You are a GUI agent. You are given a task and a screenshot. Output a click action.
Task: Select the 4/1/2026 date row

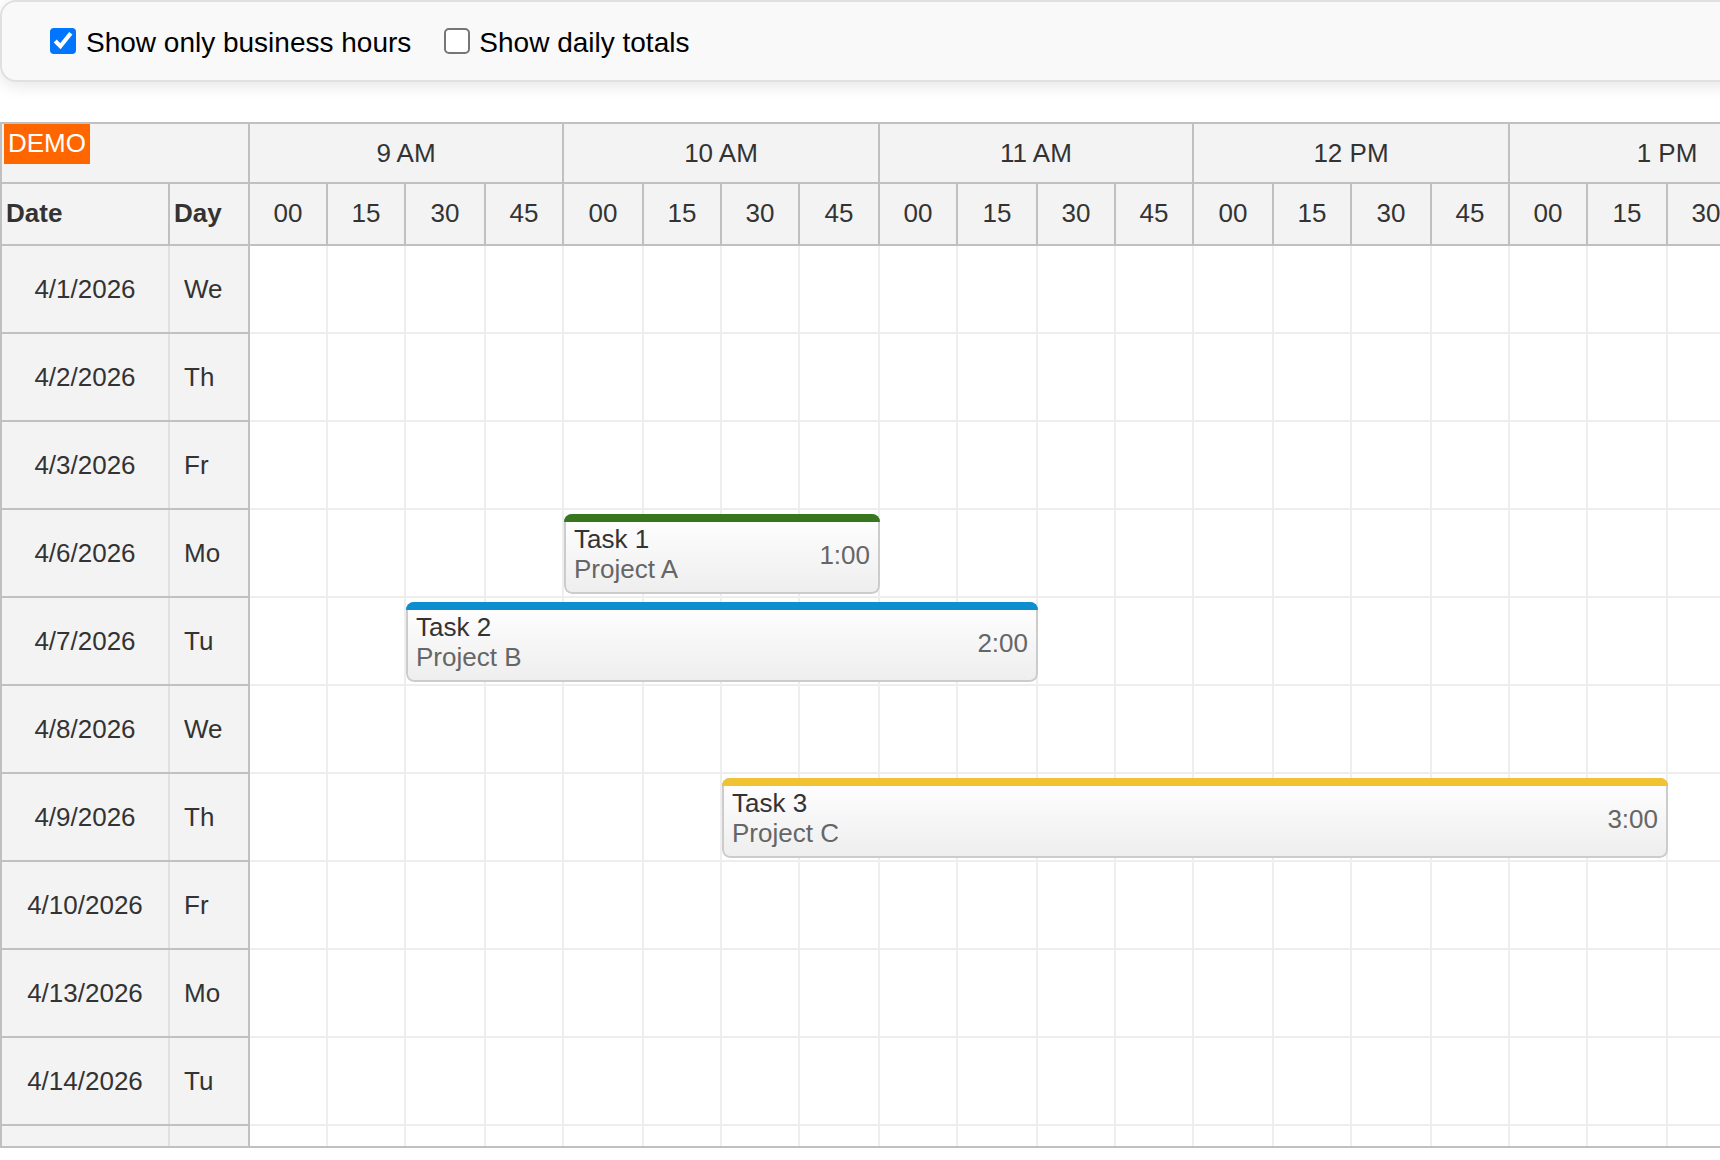tap(84, 289)
